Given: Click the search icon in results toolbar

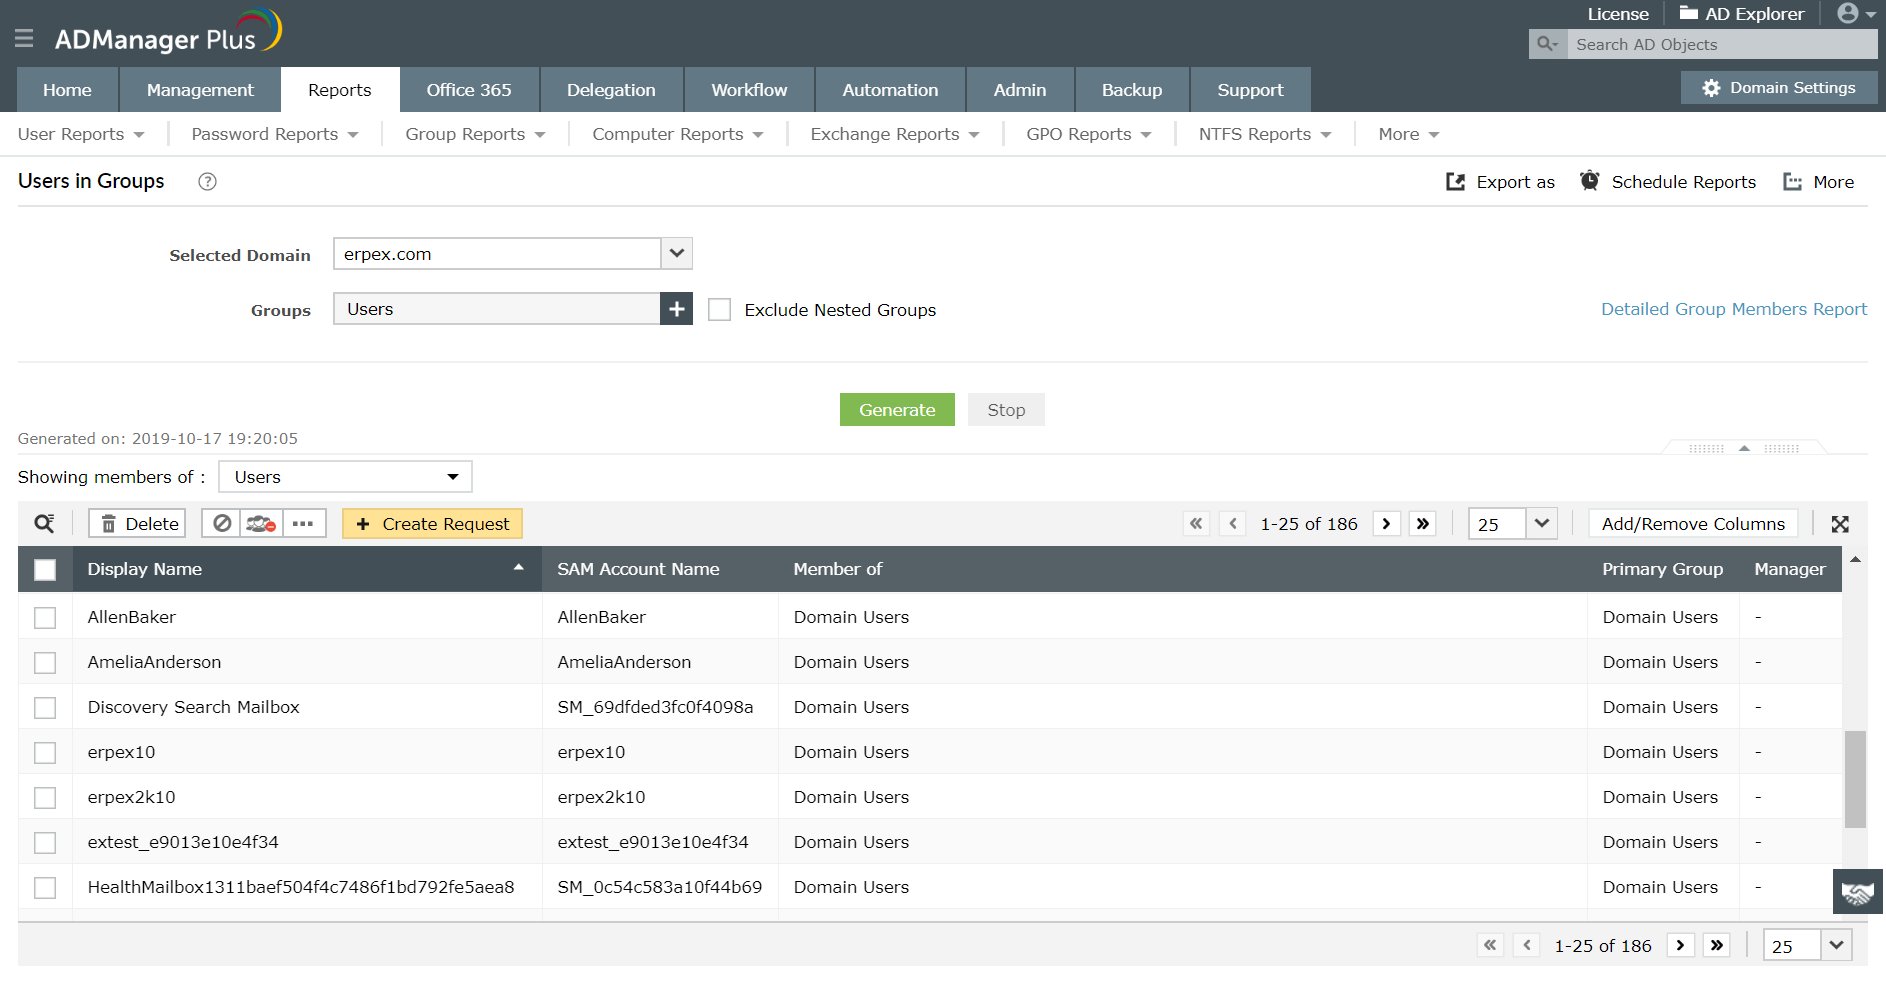Looking at the screenshot, I should point(45,524).
